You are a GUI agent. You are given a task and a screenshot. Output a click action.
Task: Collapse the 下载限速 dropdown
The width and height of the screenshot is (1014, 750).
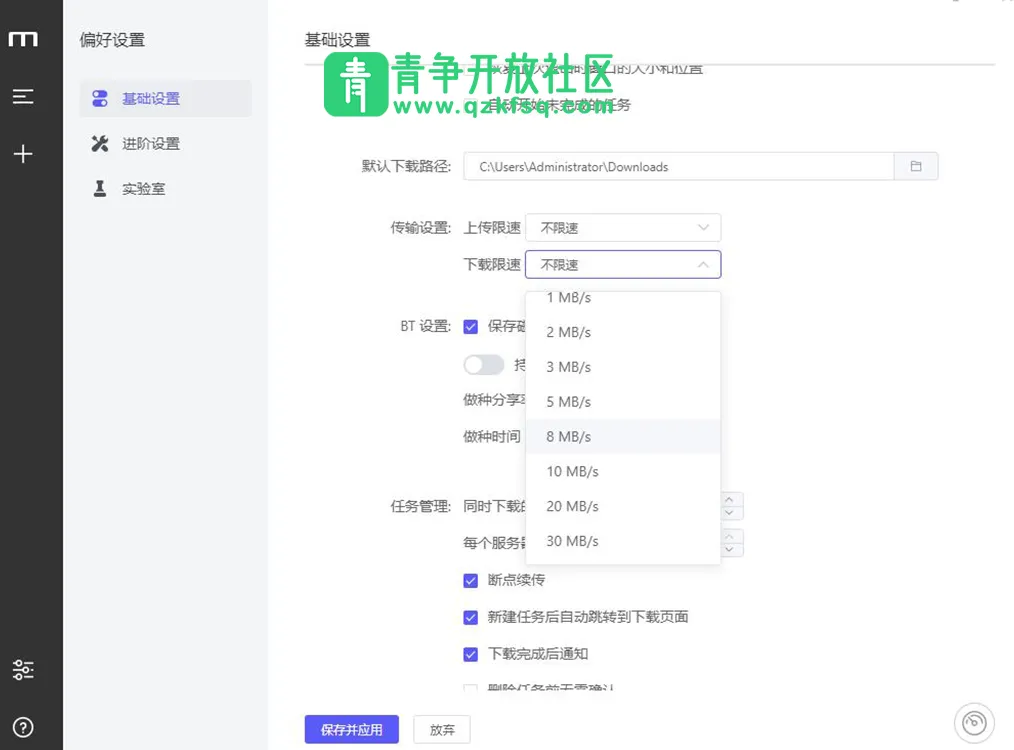pos(622,265)
